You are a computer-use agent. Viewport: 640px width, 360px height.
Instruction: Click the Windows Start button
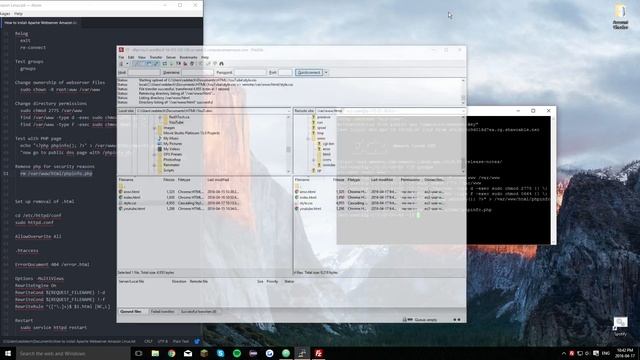click(7, 353)
